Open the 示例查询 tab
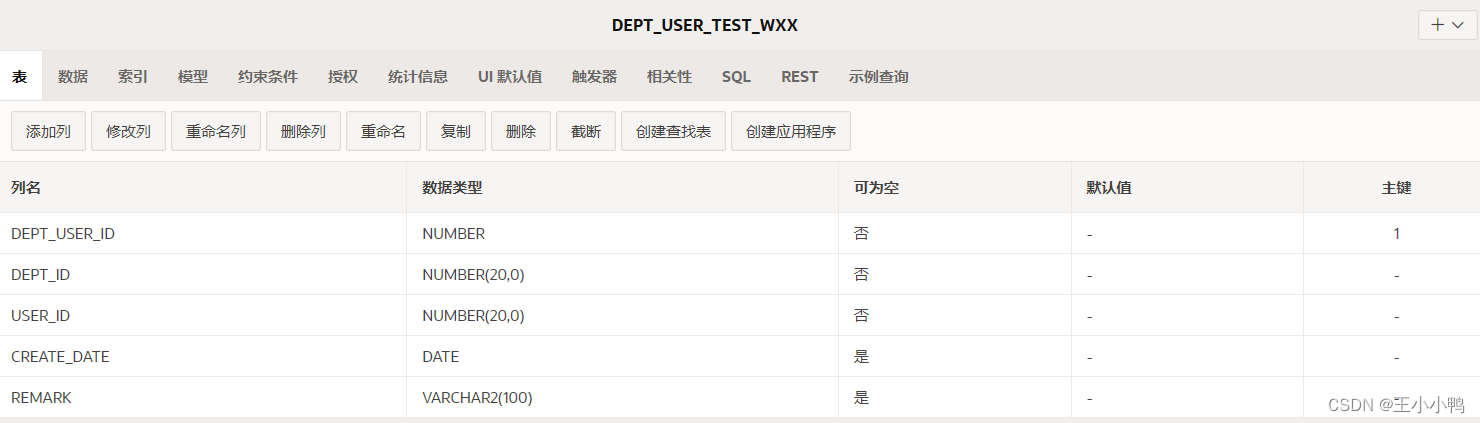The image size is (1480, 423). point(879,76)
